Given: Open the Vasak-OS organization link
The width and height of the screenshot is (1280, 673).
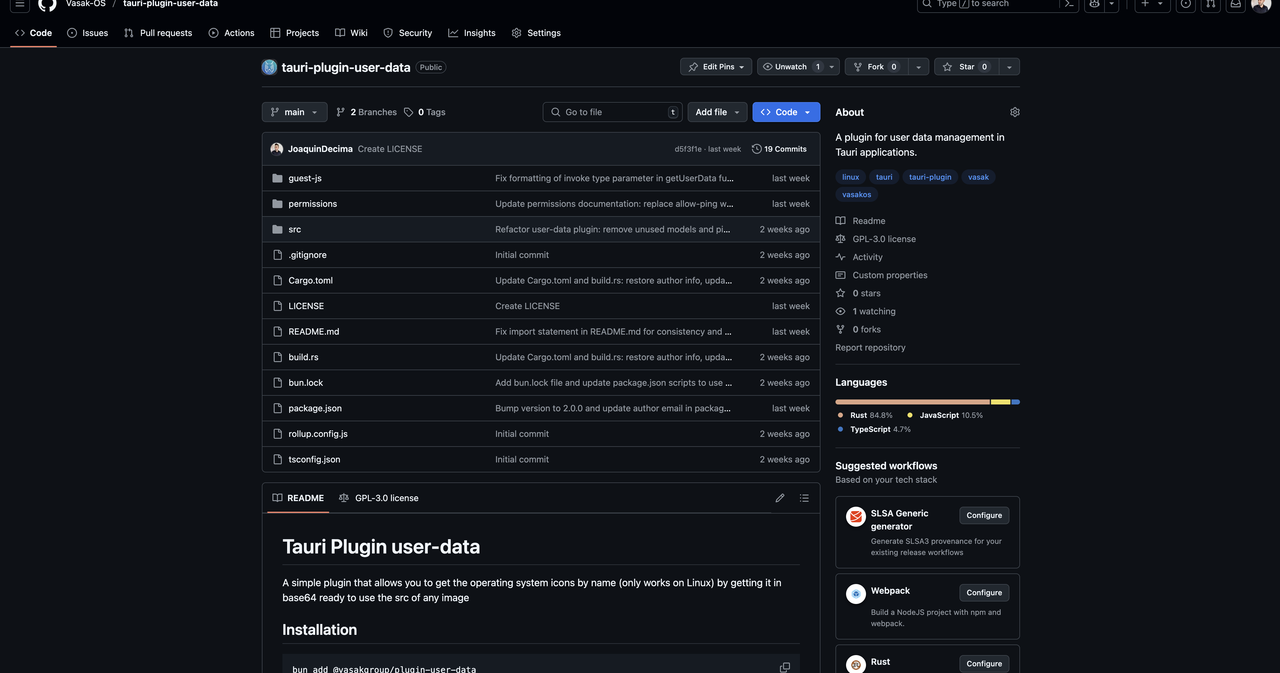Looking at the screenshot, I should point(86,4).
